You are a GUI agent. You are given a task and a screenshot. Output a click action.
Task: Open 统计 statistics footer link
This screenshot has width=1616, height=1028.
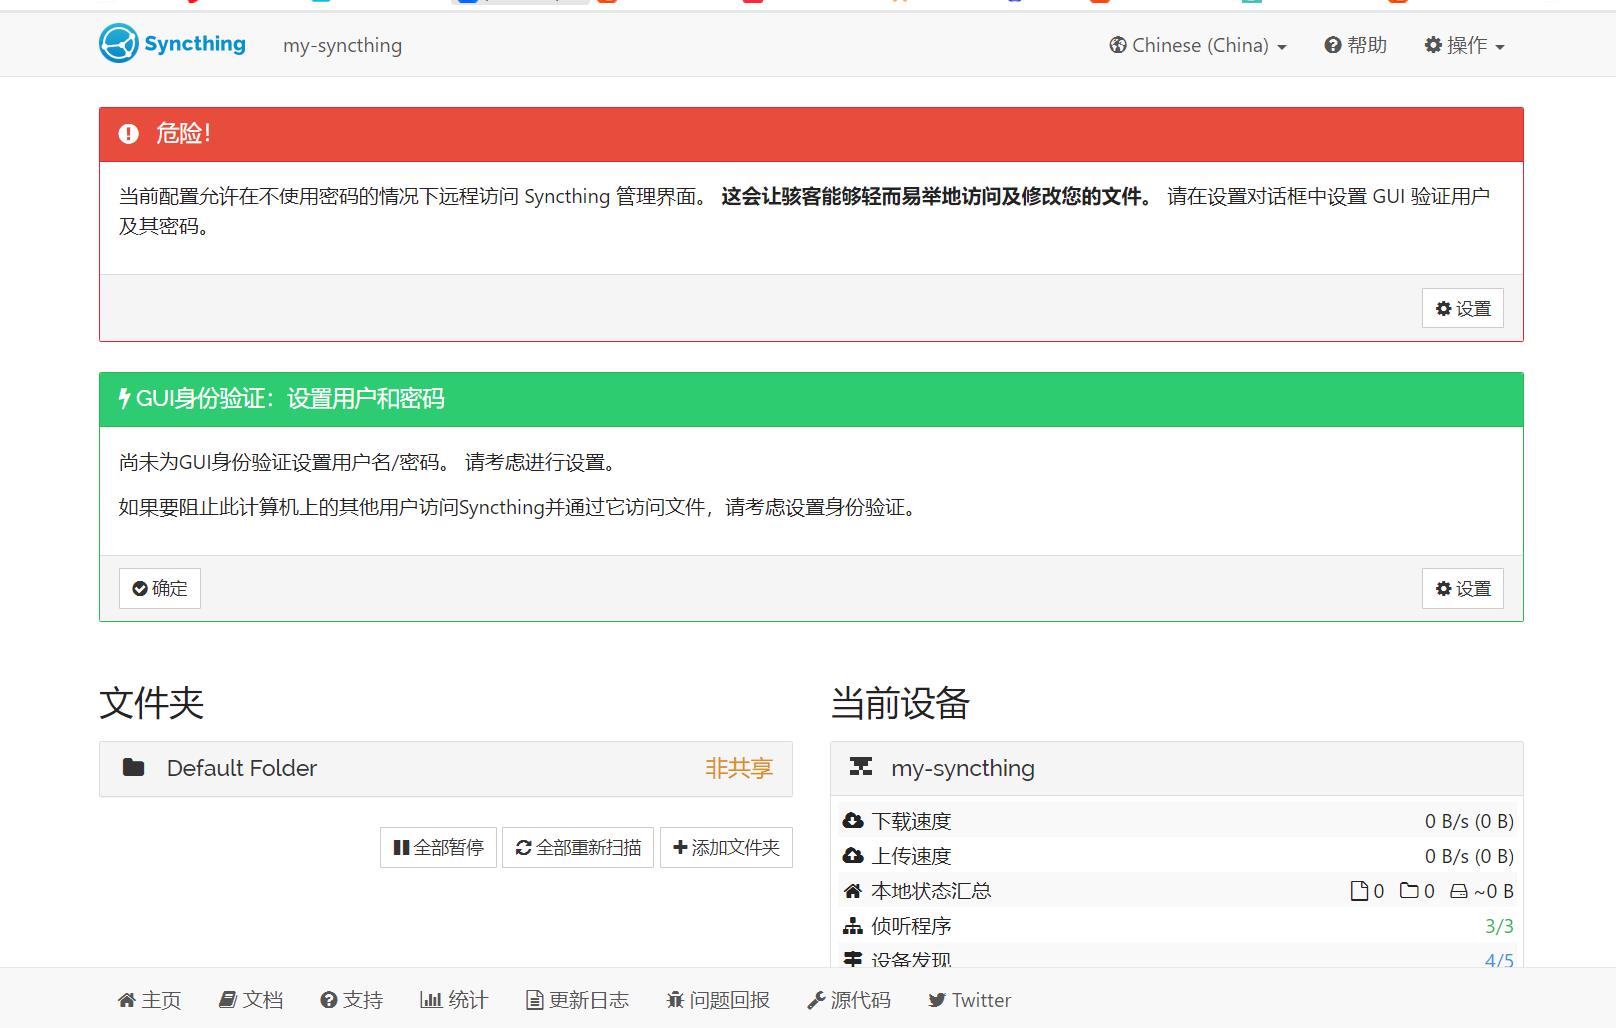point(454,1000)
